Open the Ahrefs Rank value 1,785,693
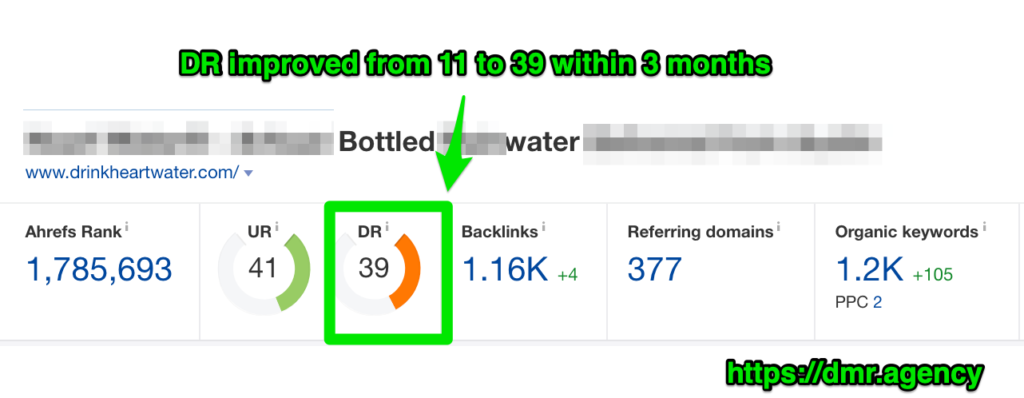Image resolution: width=1024 pixels, height=398 pixels. [99, 270]
